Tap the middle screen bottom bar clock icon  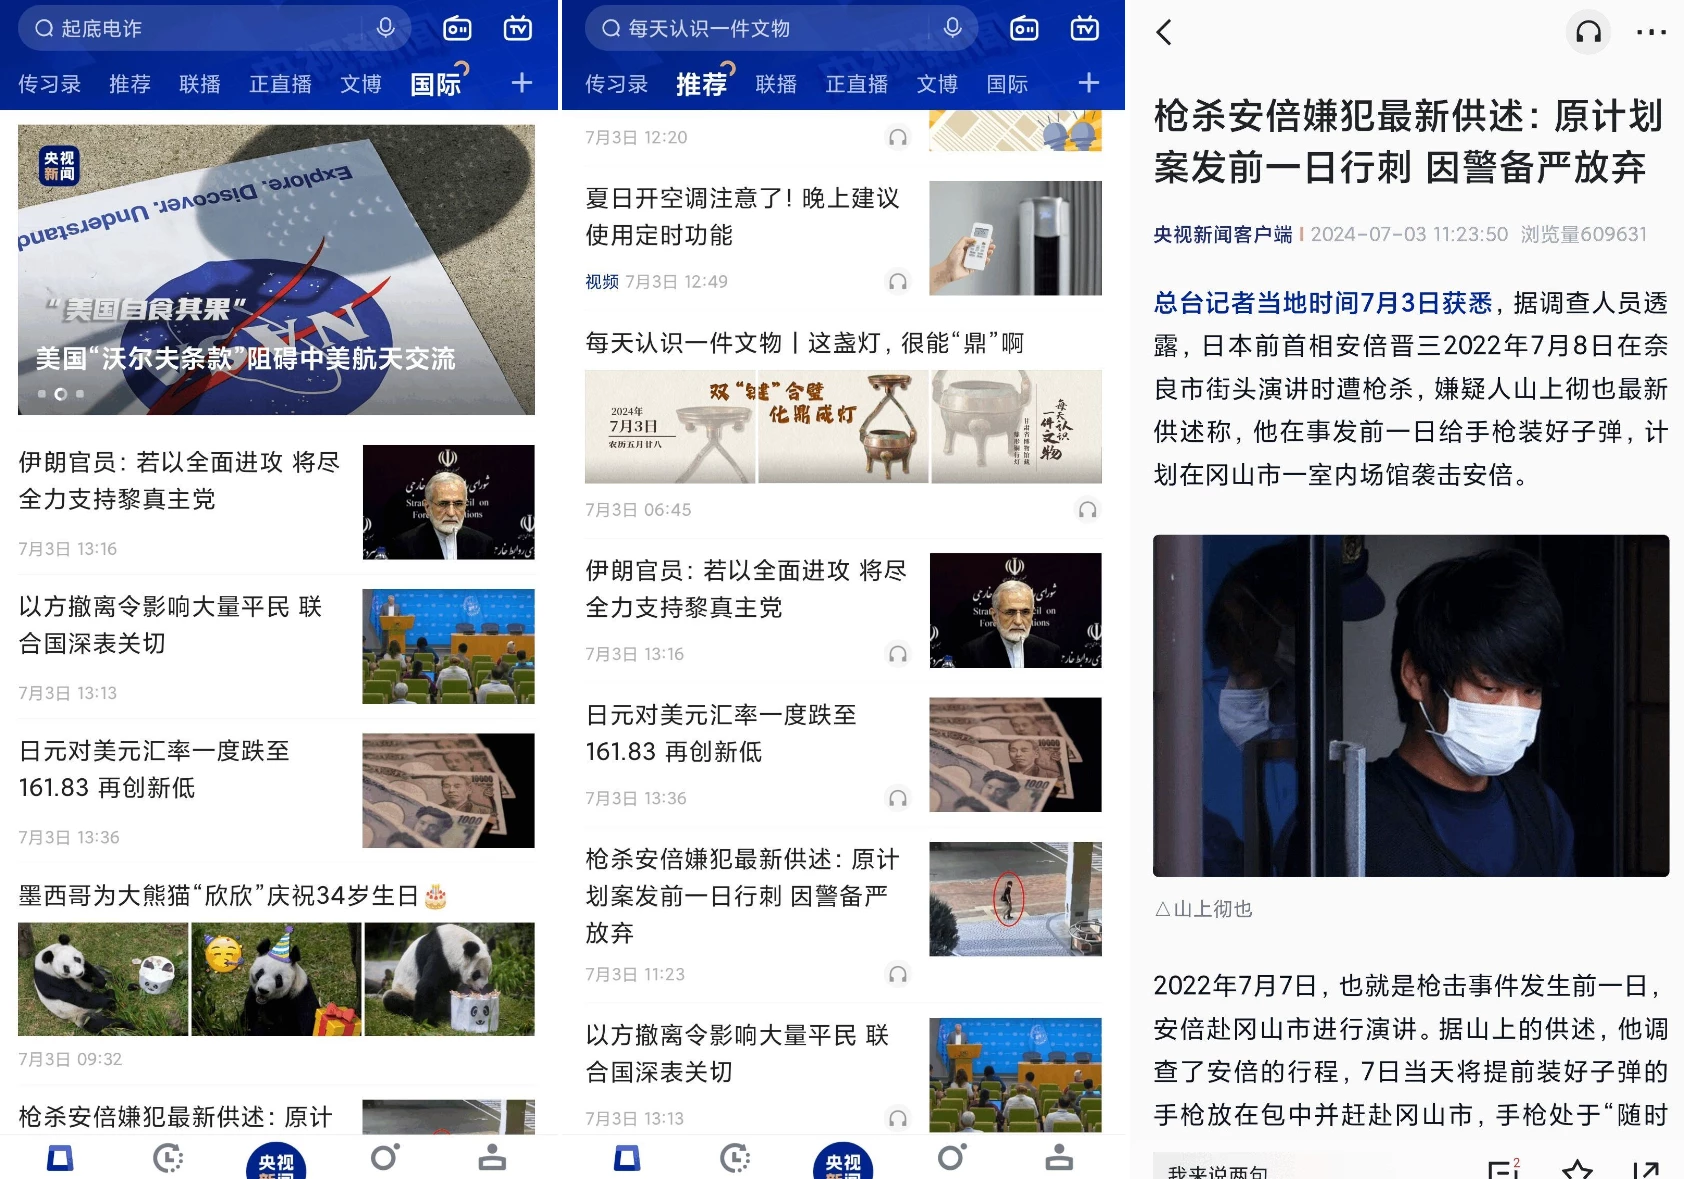[x=735, y=1158]
